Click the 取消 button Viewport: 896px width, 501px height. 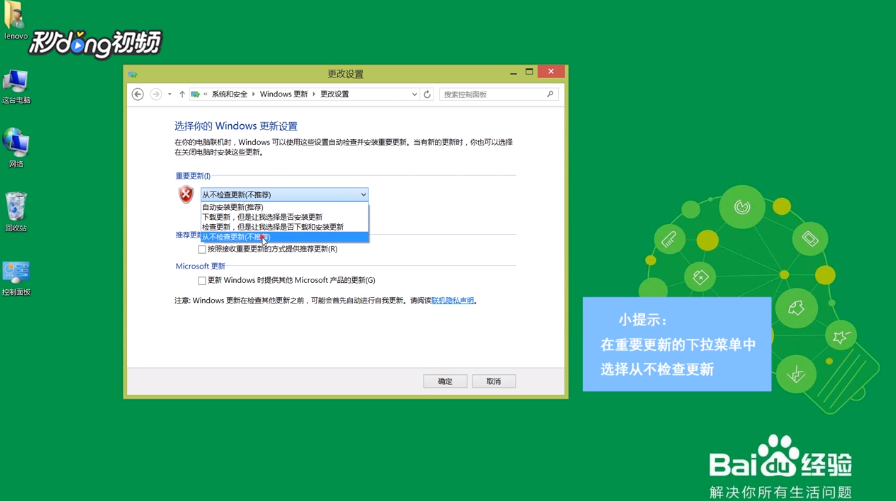coord(494,381)
